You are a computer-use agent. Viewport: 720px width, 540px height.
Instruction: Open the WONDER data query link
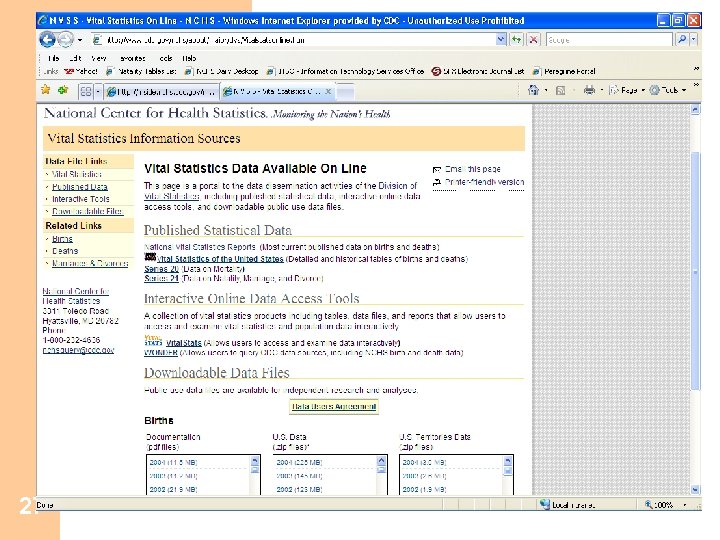tap(161, 353)
